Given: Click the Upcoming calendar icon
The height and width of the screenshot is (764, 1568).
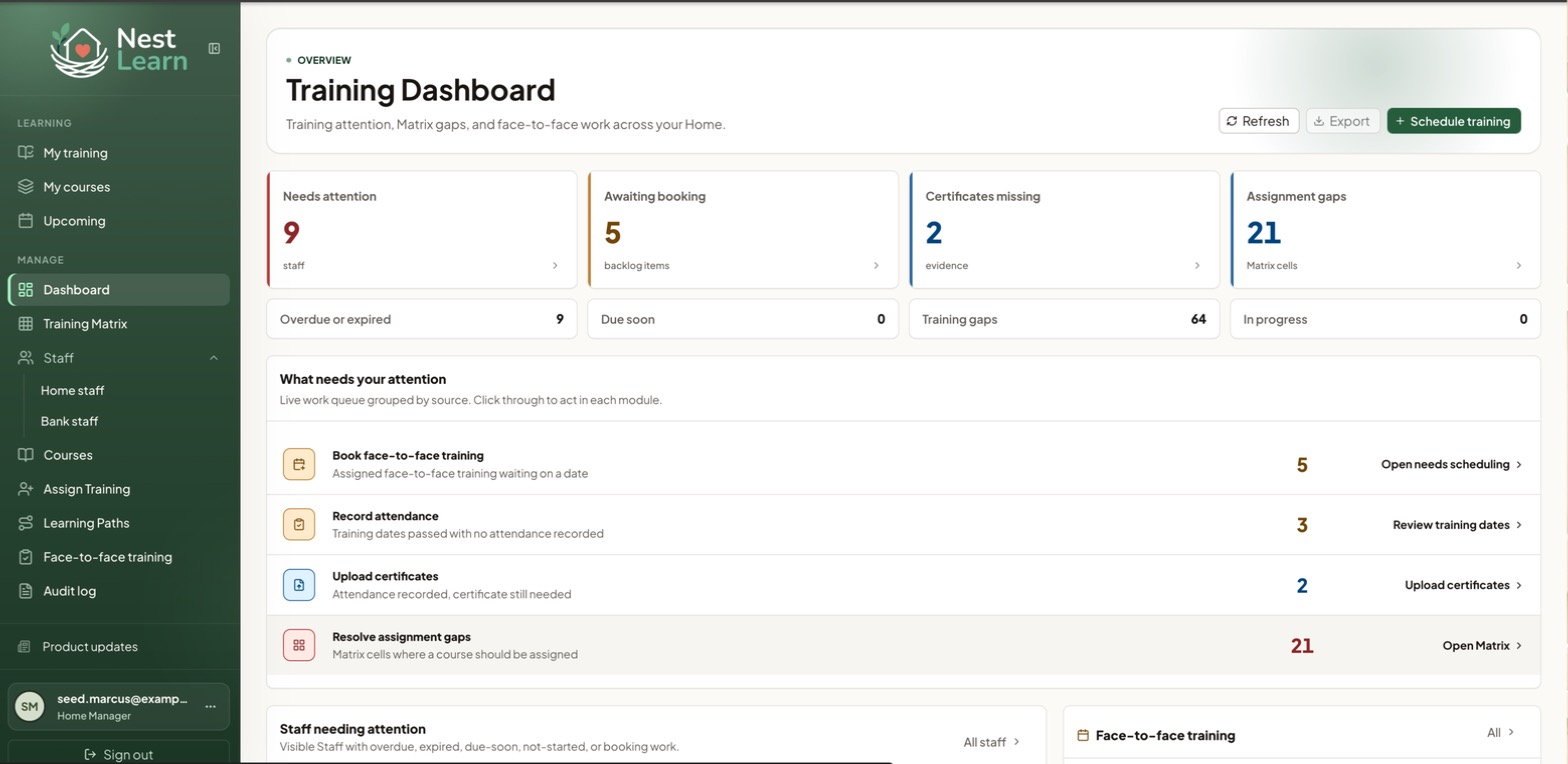Looking at the screenshot, I should [26, 221].
